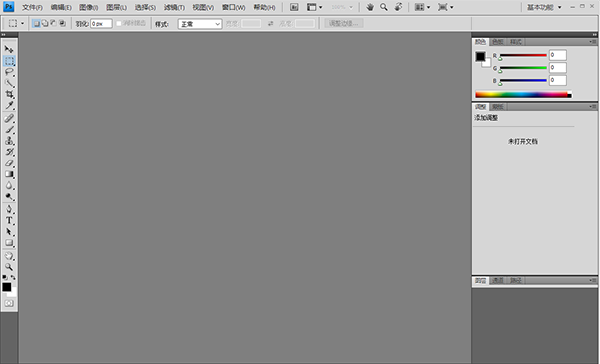Click the Color panel foreground swatch
Image resolution: width=600 pixels, height=364 pixels.
(480, 57)
